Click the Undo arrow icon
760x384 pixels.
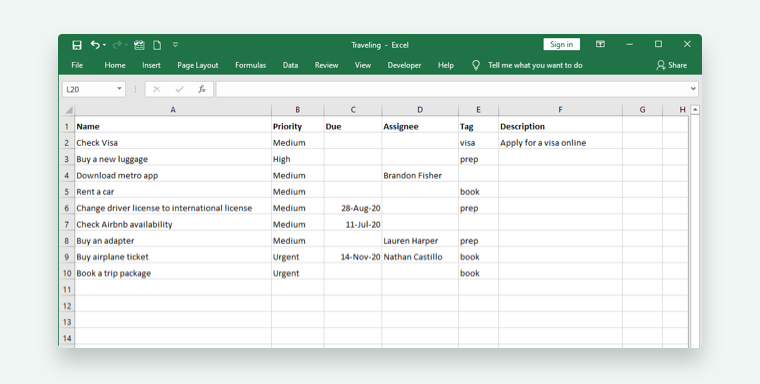coord(95,45)
